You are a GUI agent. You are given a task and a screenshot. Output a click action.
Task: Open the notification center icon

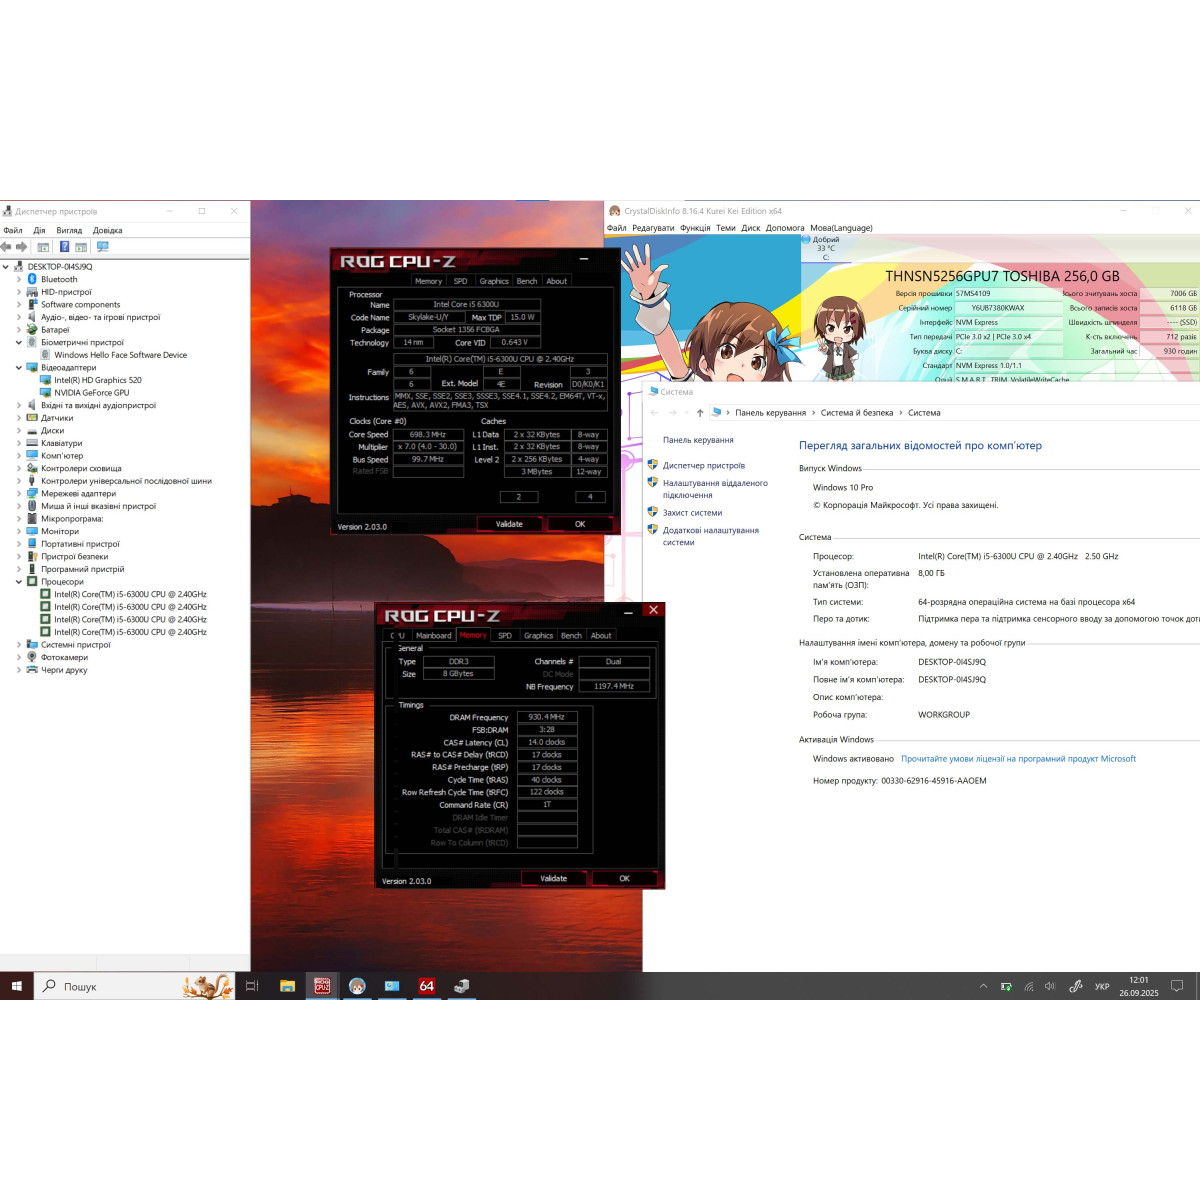click(x=1177, y=986)
